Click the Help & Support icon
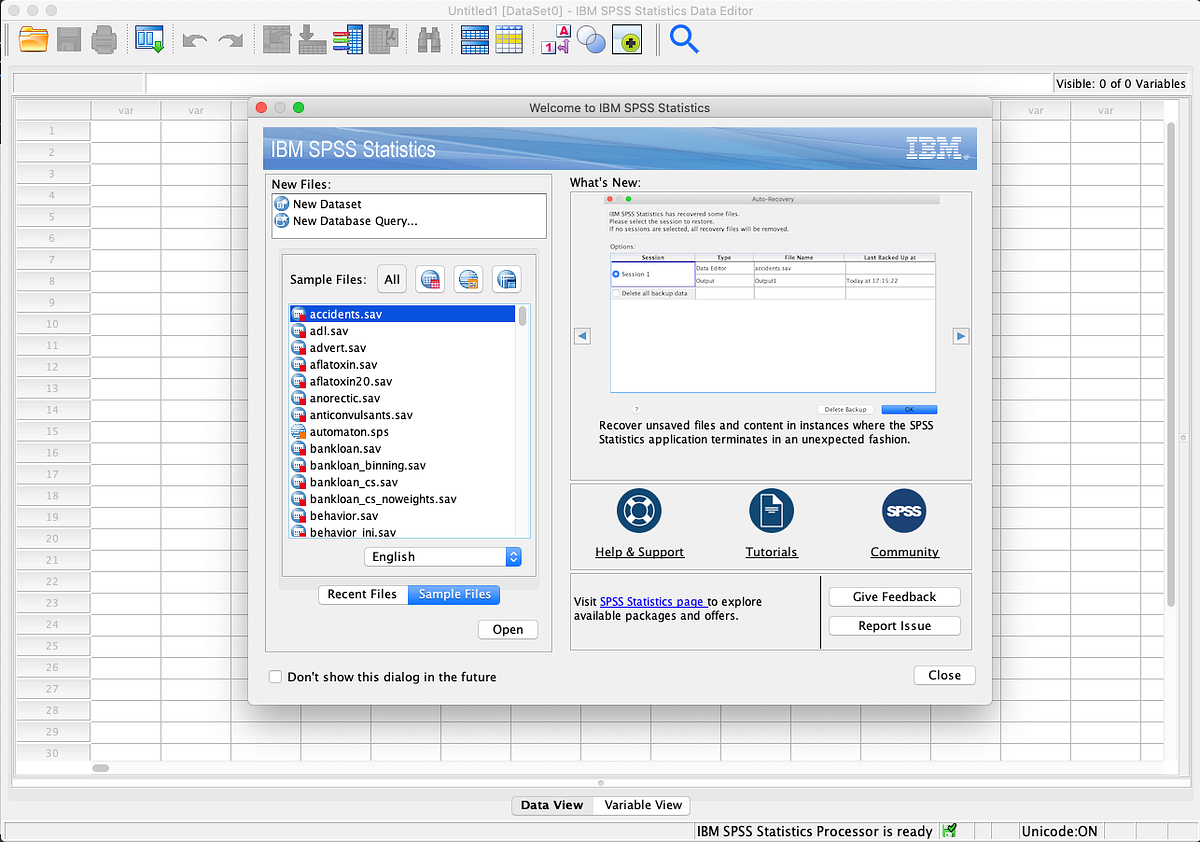The image size is (1200, 842). coord(639,510)
